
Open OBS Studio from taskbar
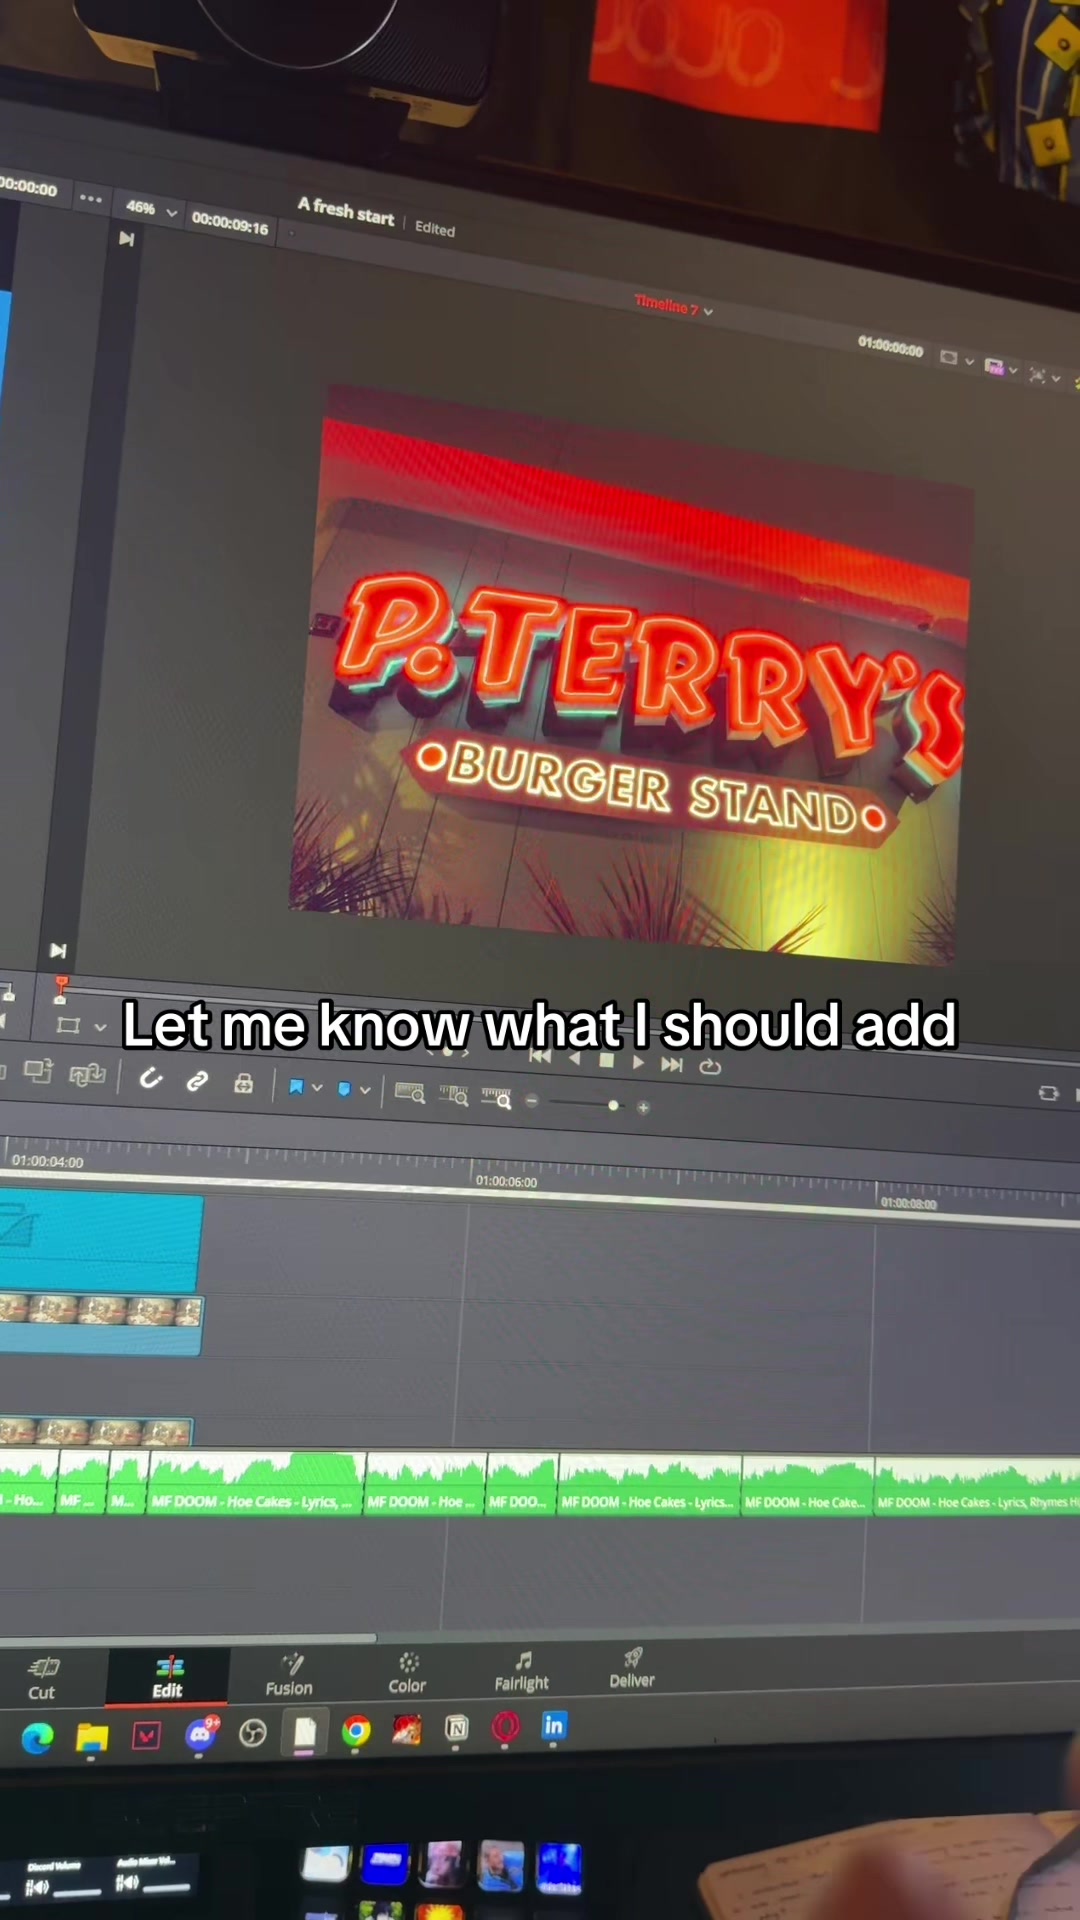coord(253,1732)
